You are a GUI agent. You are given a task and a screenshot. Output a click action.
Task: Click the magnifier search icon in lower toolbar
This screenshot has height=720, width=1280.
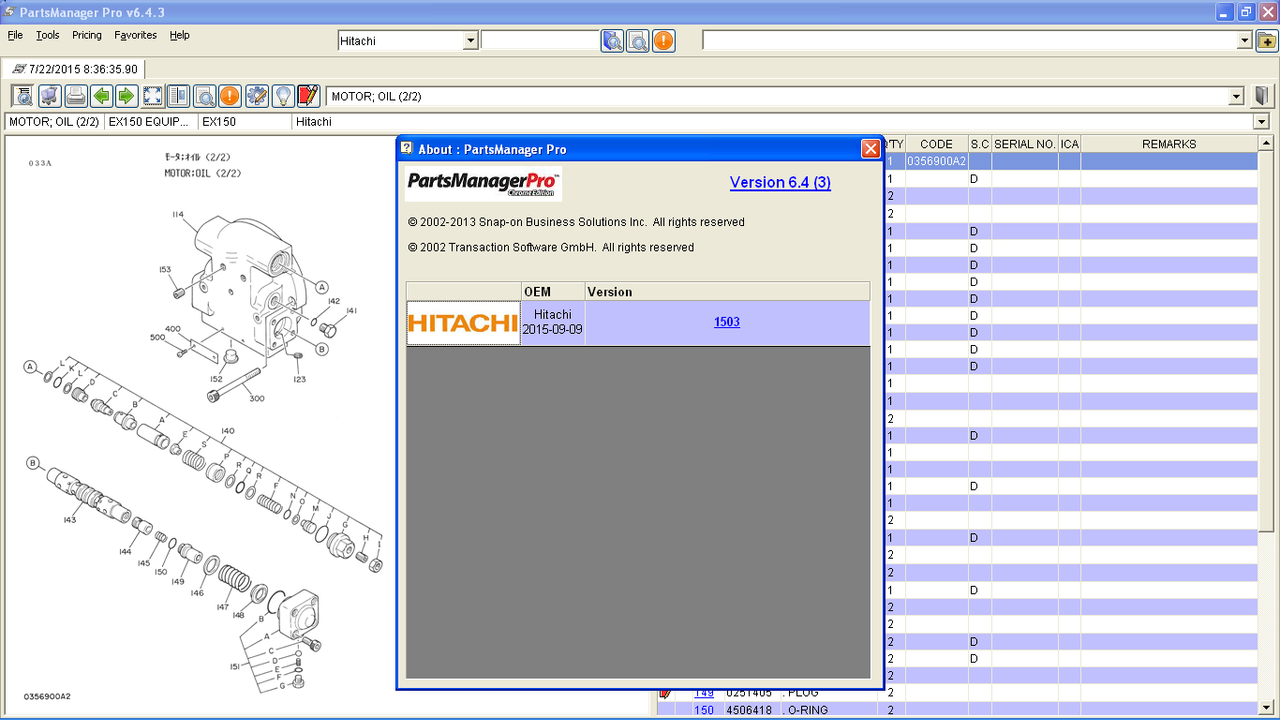pyautogui.click(x=204, y=96)
